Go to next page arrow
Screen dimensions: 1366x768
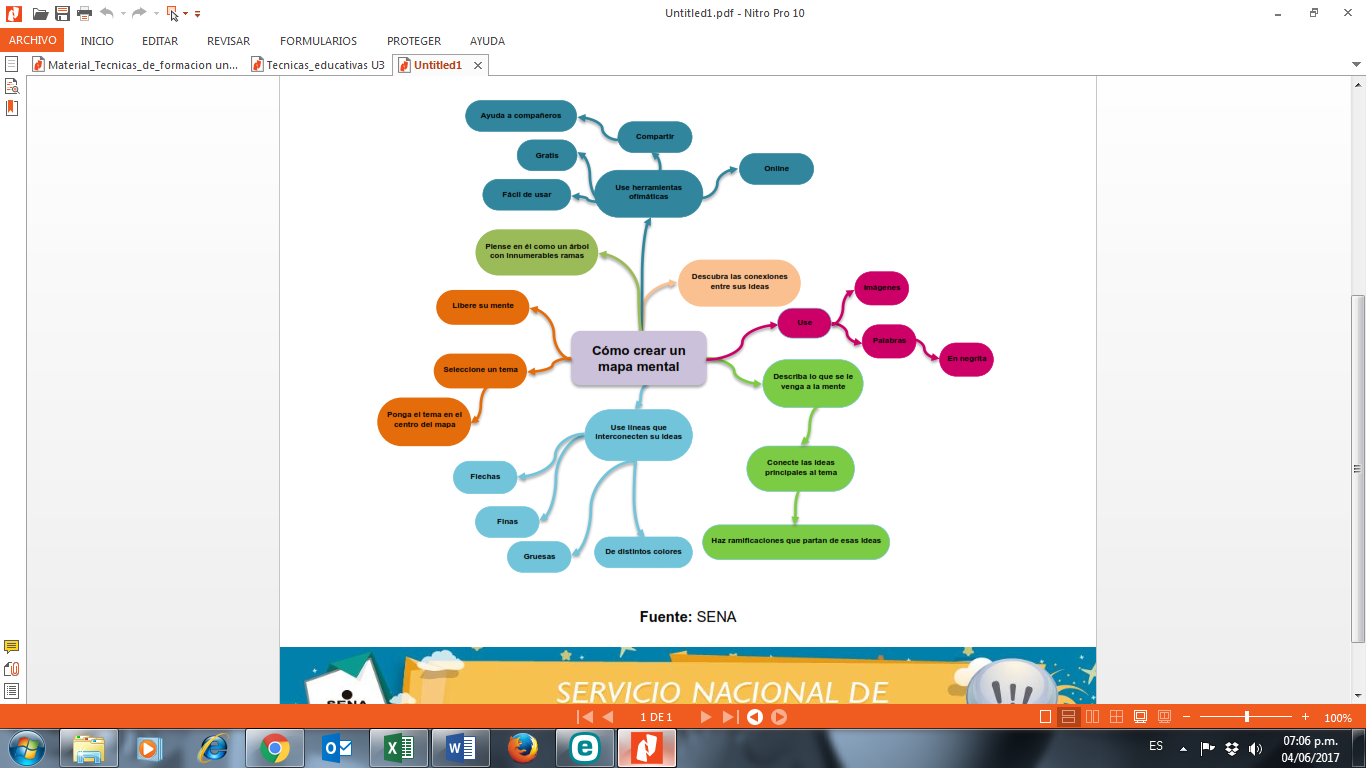(706, 717)
